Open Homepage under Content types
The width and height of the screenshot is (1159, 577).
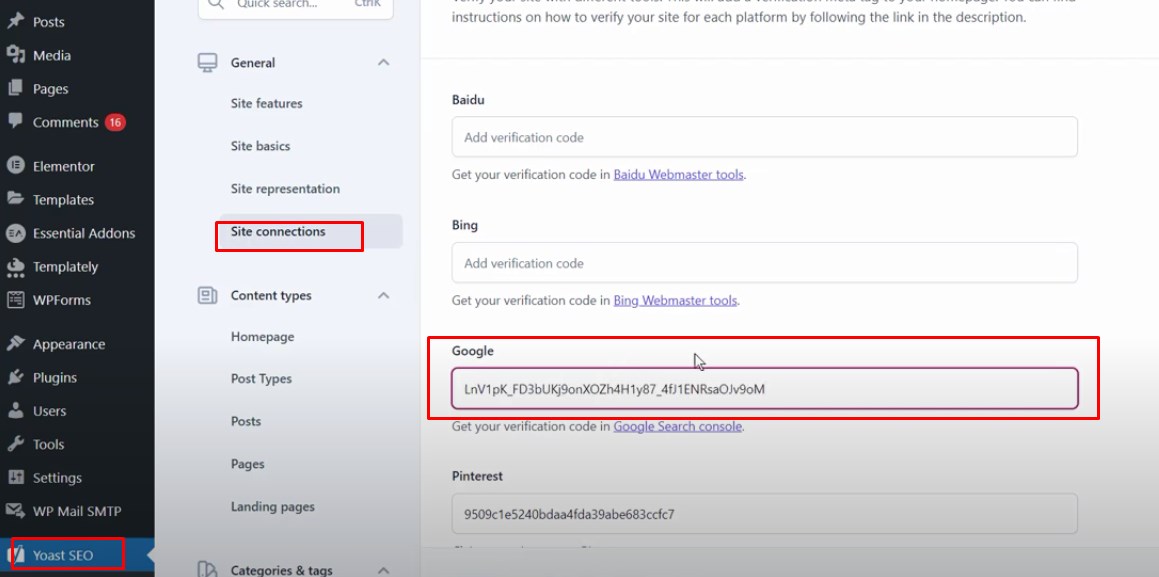(x=262, y=337)
